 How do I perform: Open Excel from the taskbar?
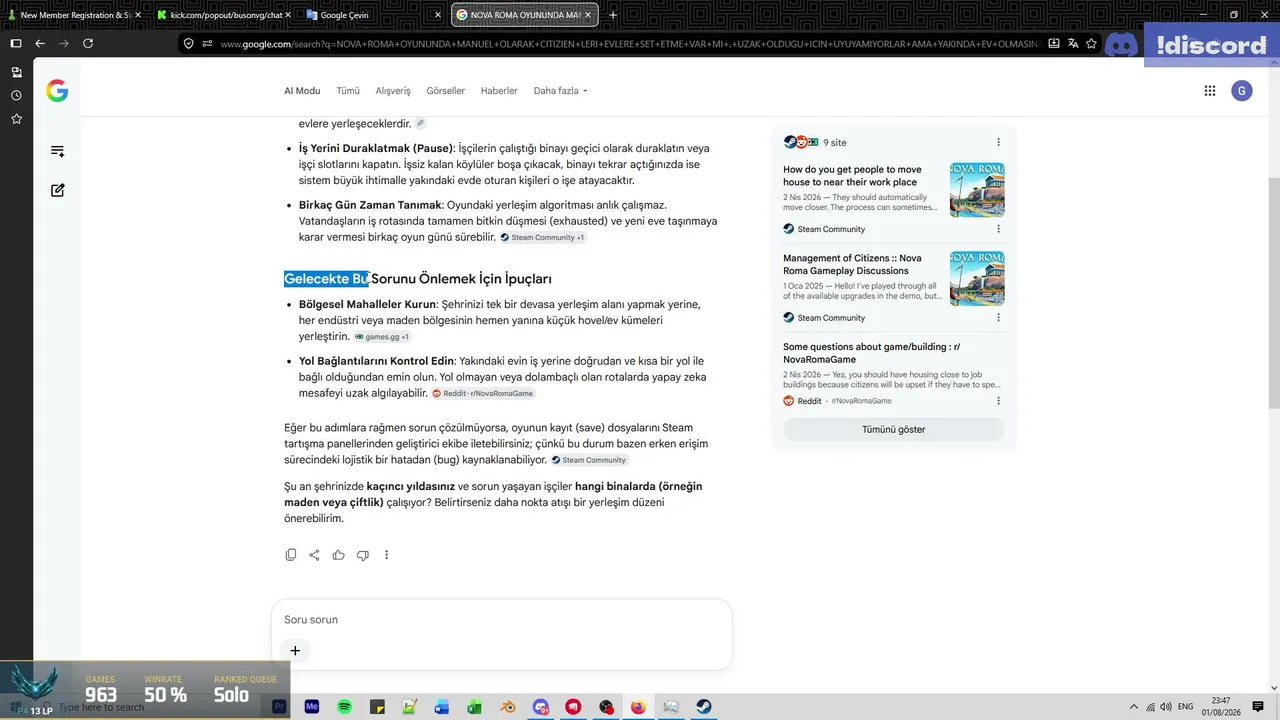[x=475, y=707]
